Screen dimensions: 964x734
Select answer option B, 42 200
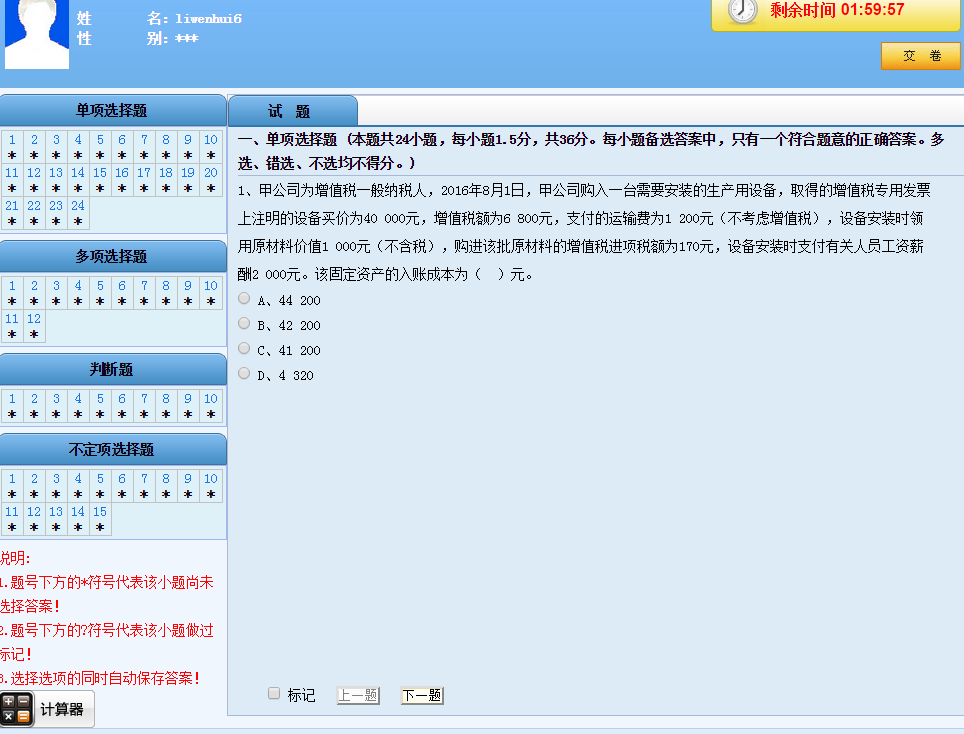(245, 324)
